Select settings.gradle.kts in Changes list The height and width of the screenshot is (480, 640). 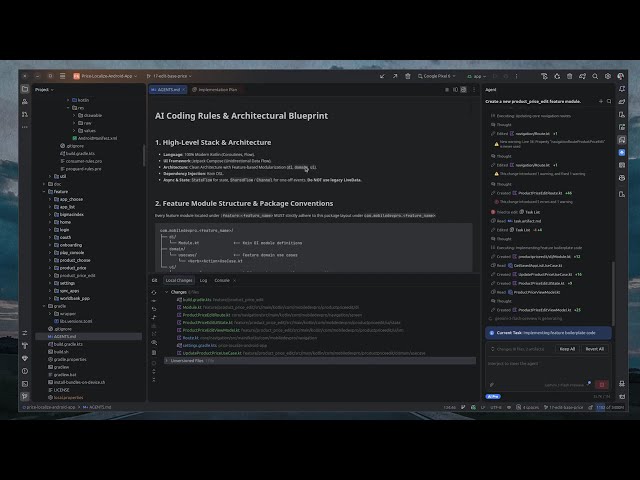200,345
